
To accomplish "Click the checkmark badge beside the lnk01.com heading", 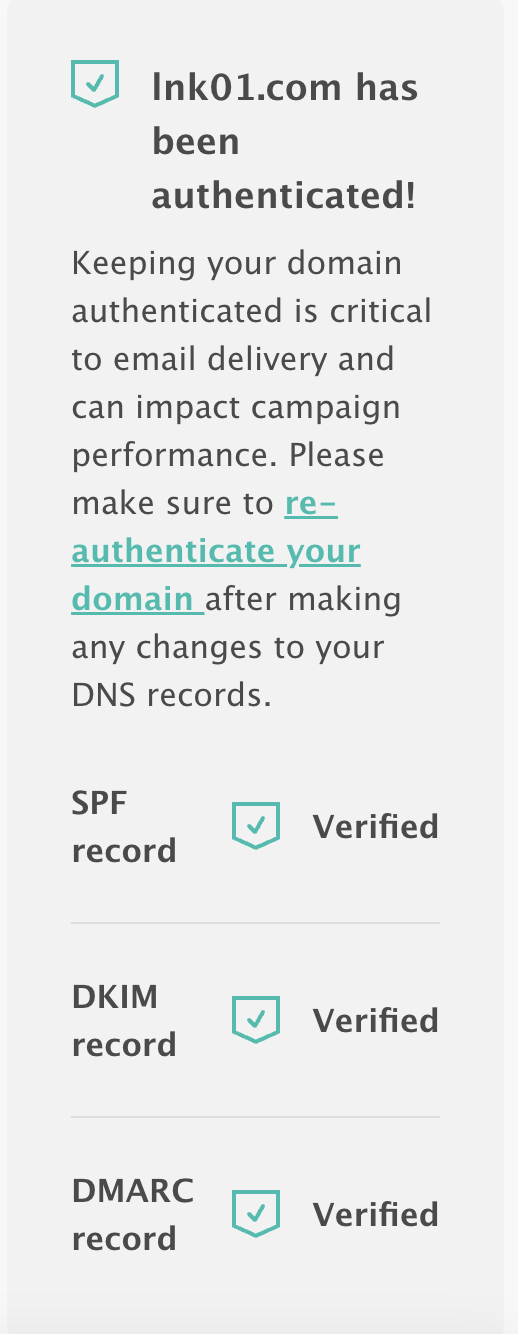I will (x=95, y=83).
